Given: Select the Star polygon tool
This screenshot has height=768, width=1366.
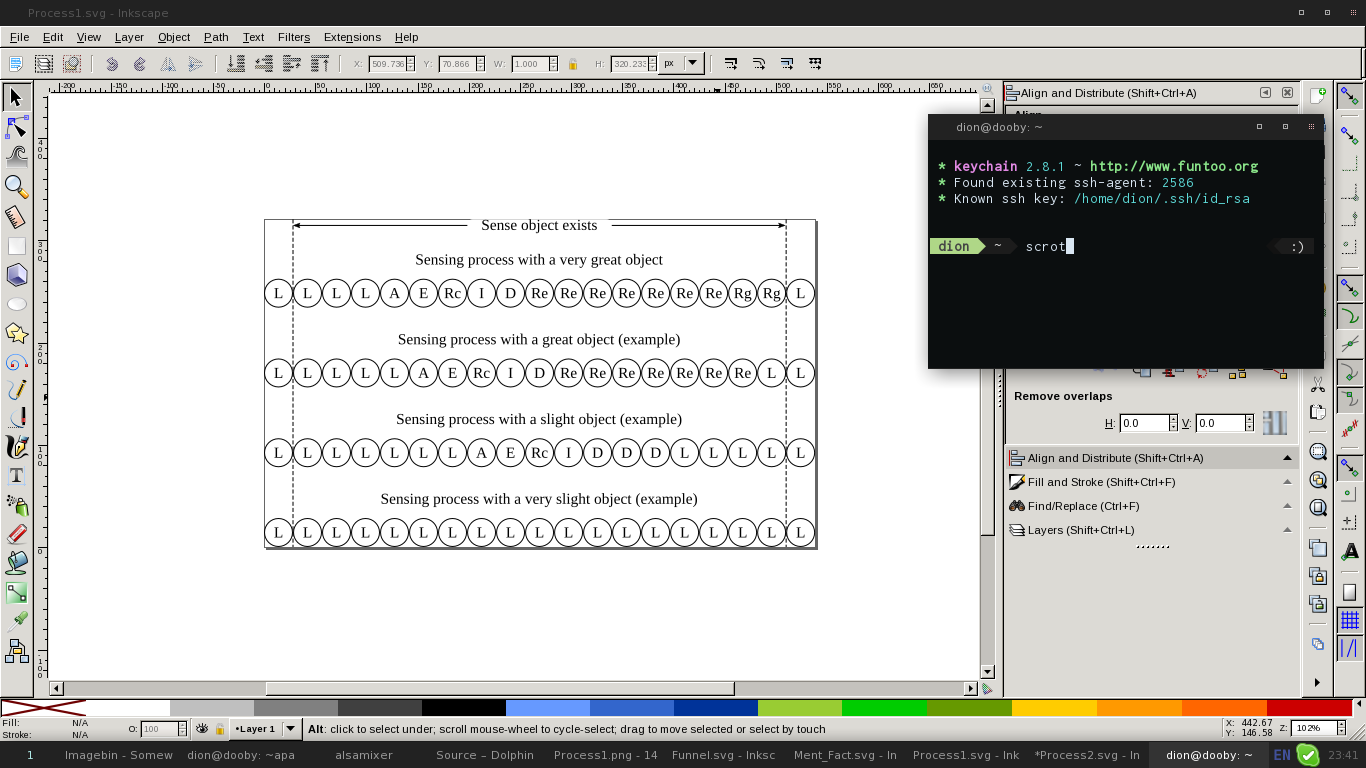Looking at the screenshot, I should pos(16,333).
